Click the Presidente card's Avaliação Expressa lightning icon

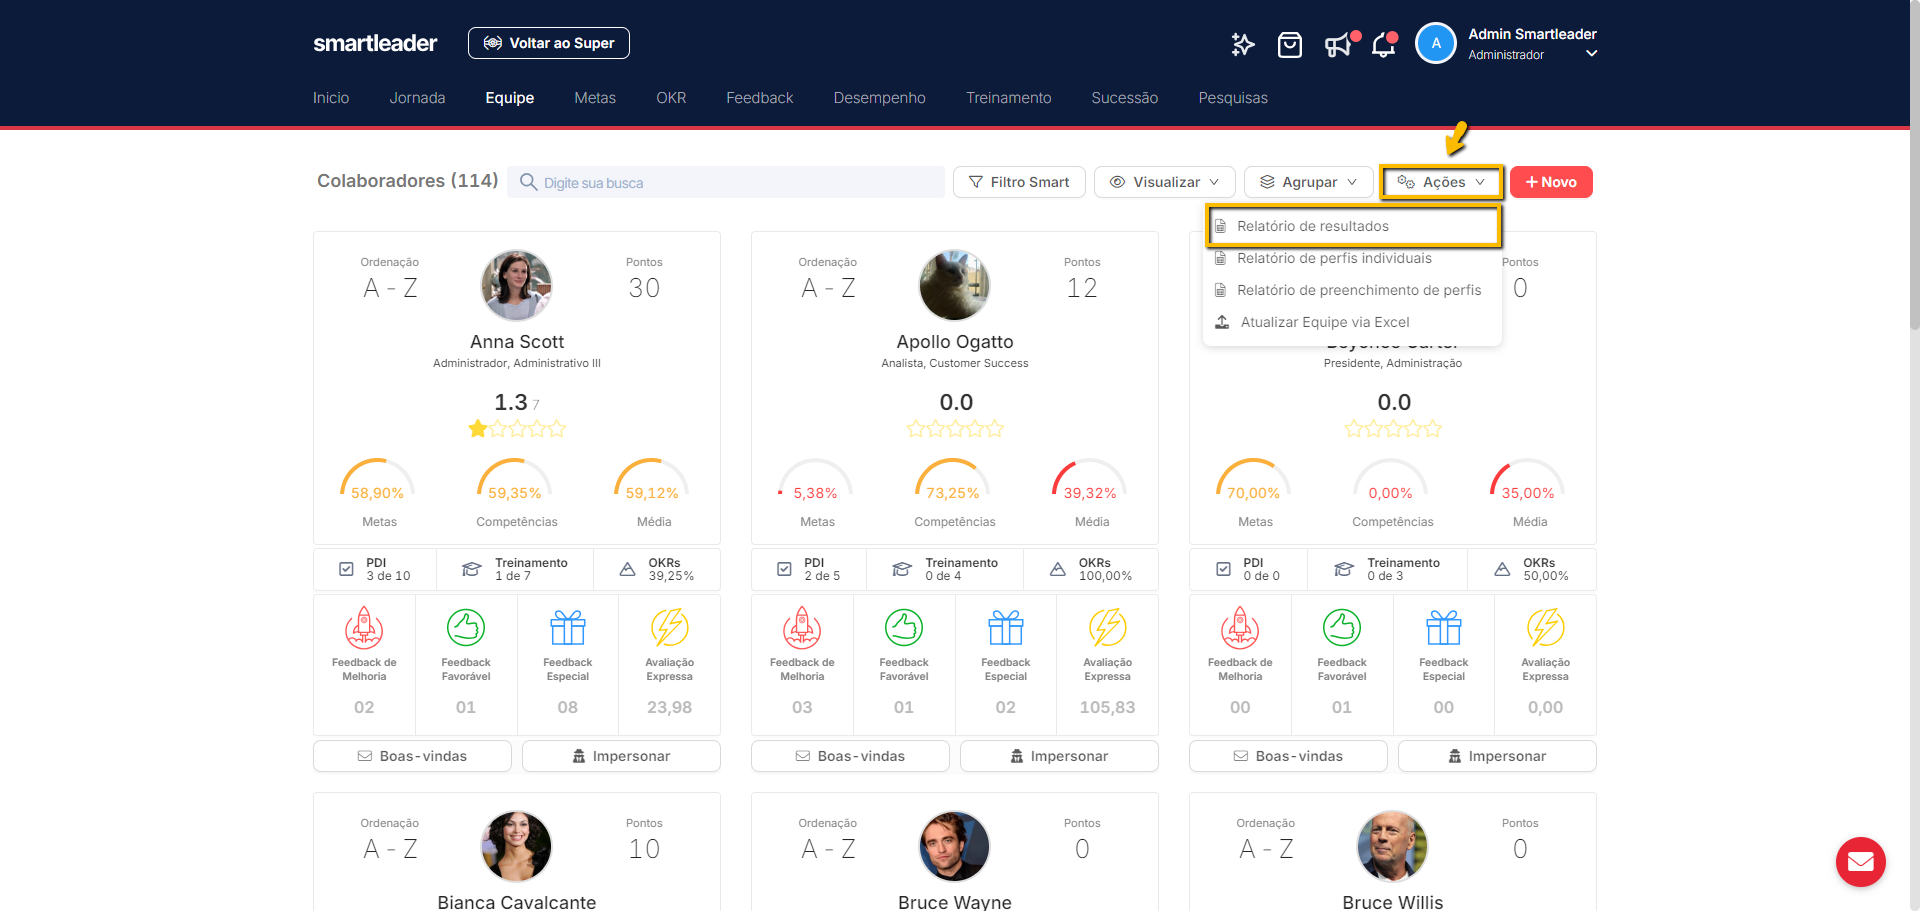coord(1545,628)
